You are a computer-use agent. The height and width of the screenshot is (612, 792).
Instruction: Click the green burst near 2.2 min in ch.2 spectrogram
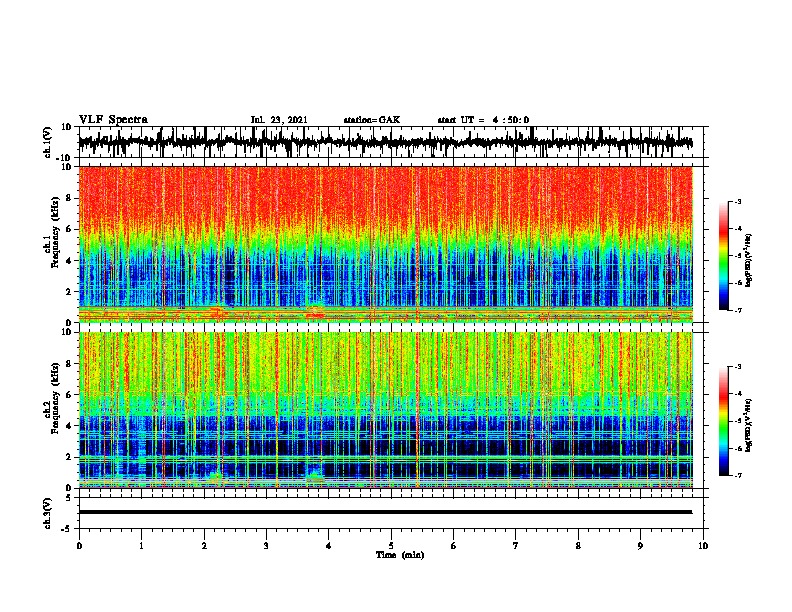tap(216, 477)
